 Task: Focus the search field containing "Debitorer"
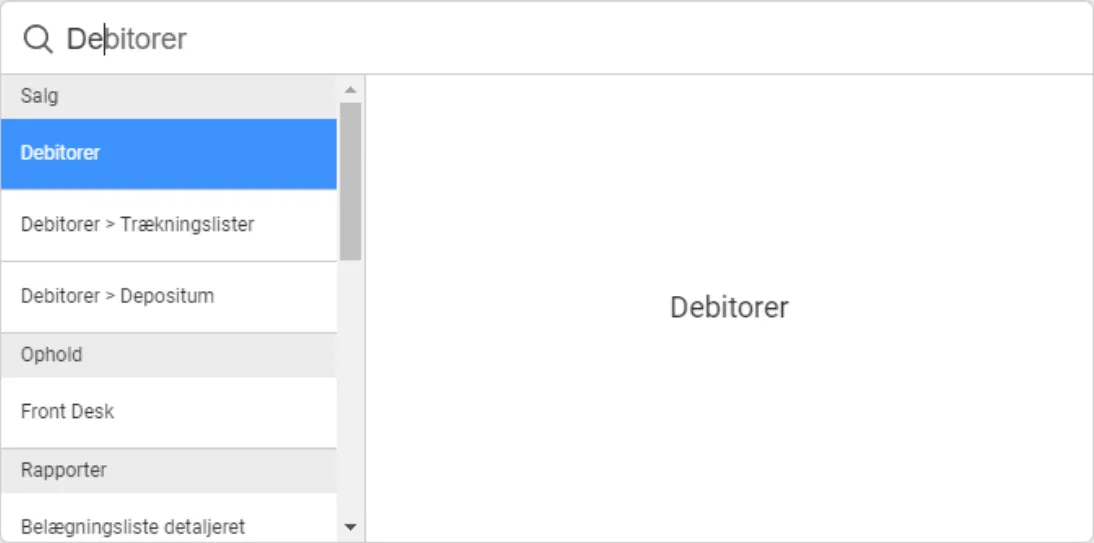coord(127,39)
